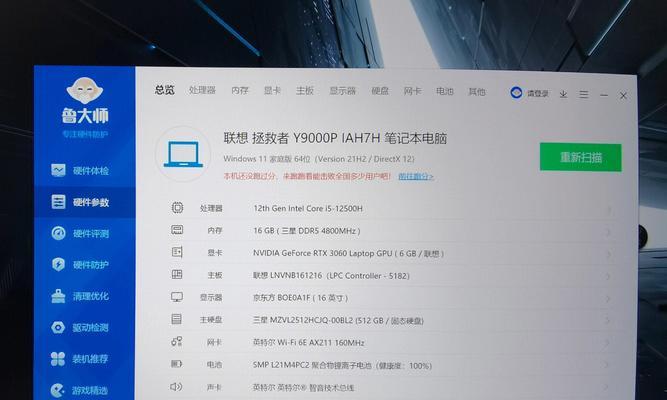Open 硬件评测 benchmark section

(80, 234)
